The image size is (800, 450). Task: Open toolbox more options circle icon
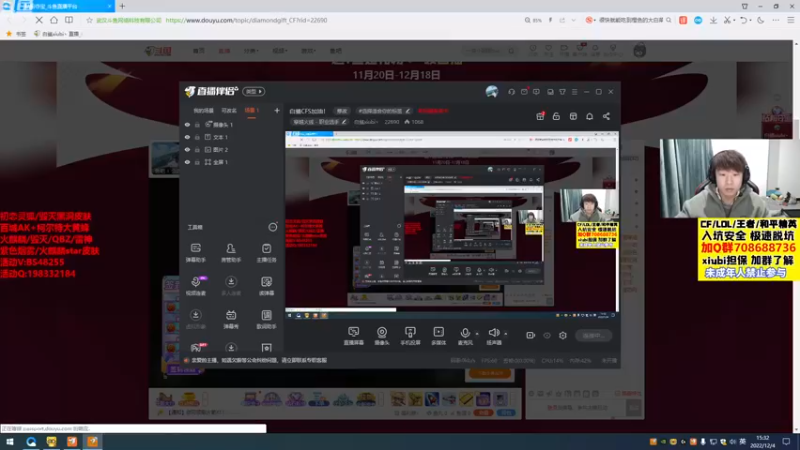(273, 227)
